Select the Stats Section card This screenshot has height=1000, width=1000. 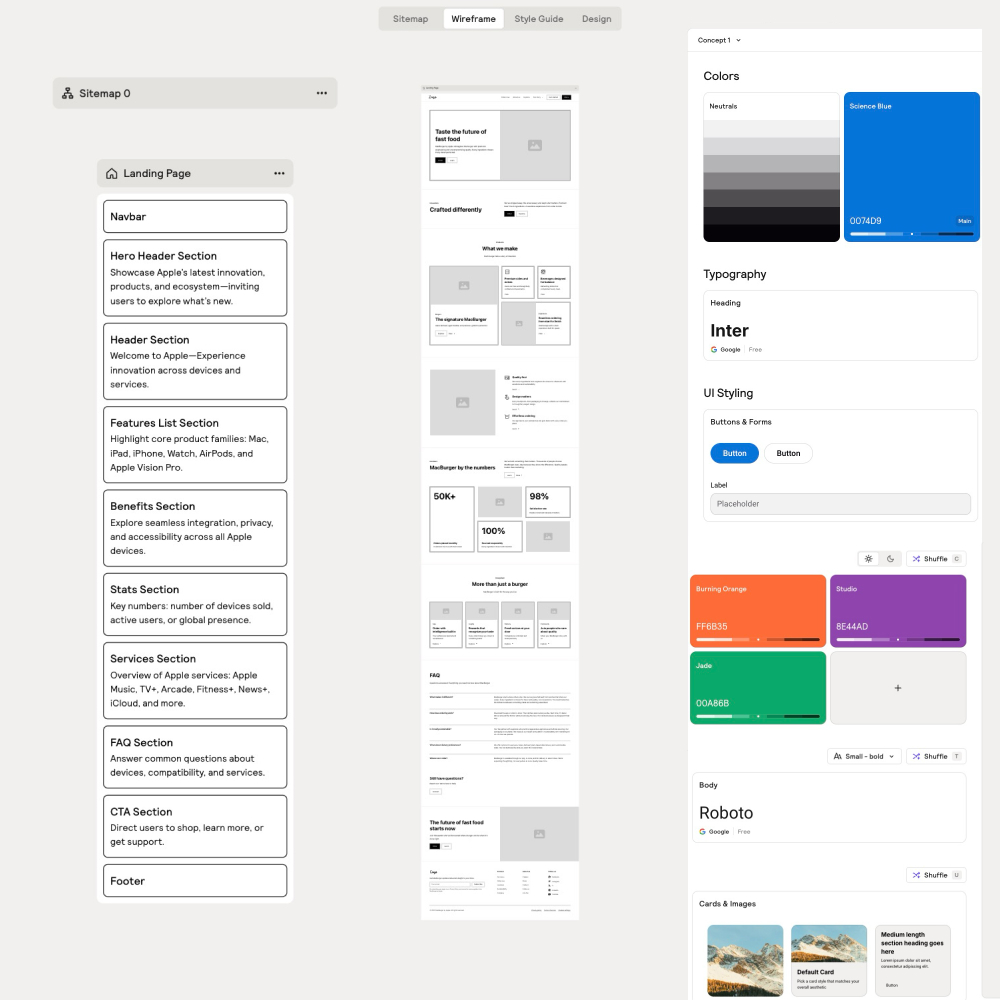(195, 605)
